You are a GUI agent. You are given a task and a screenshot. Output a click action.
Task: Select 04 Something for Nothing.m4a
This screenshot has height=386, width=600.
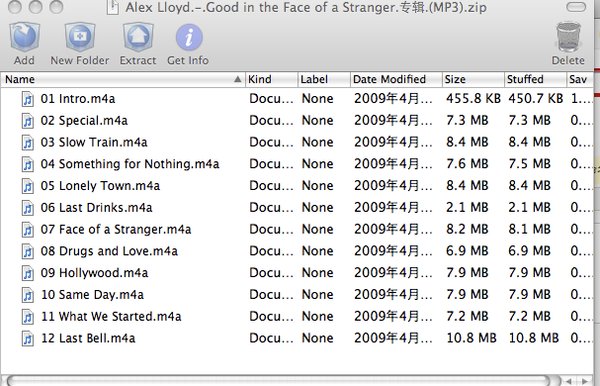point(130,164)
